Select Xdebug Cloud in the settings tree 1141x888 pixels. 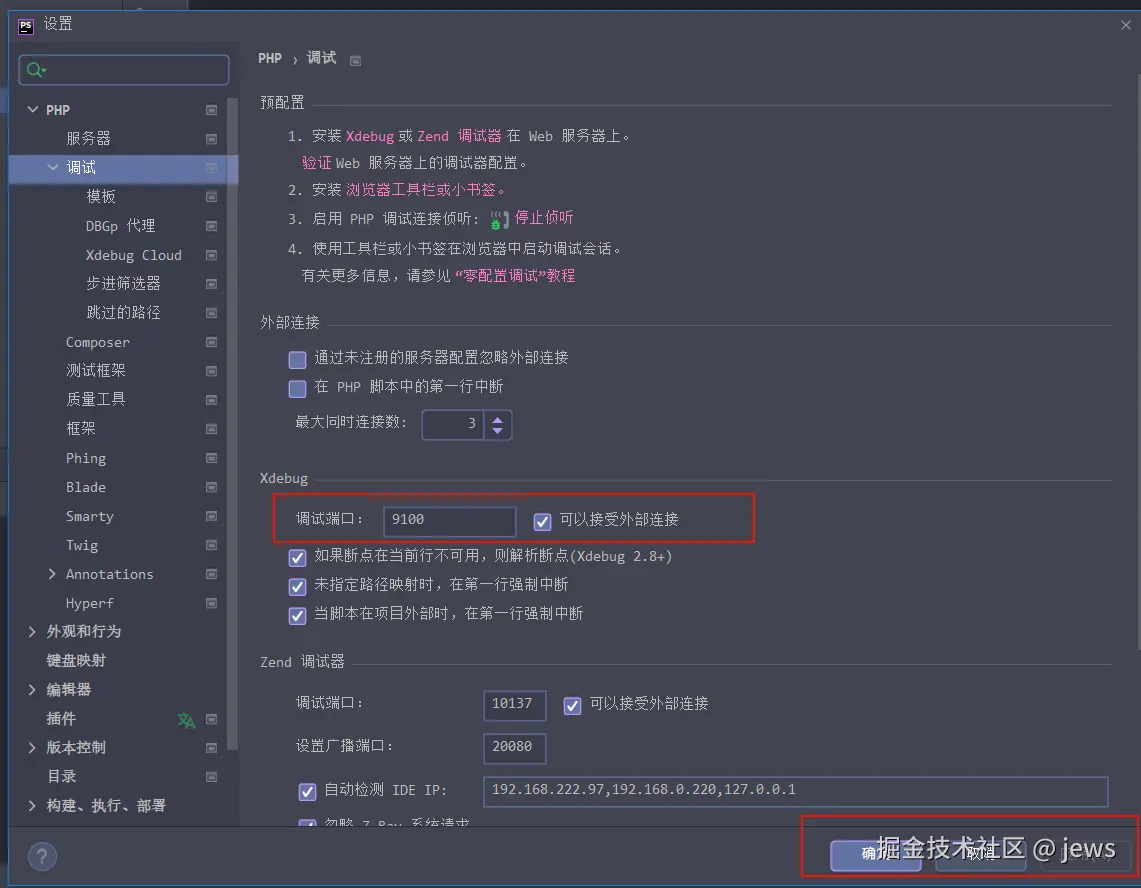point(133,255)
